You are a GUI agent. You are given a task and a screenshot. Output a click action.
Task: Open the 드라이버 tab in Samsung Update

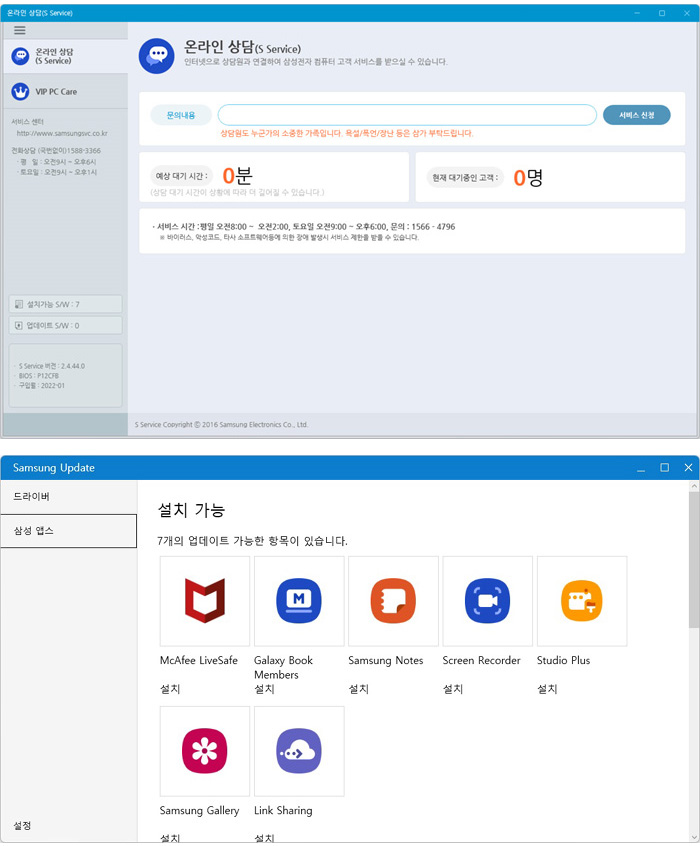tap(69, 496)
